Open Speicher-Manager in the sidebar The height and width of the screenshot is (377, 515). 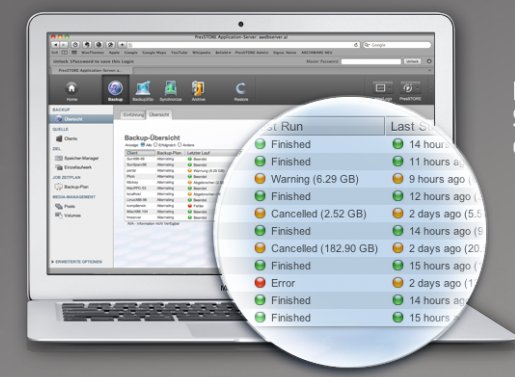(x=77, y=158)
